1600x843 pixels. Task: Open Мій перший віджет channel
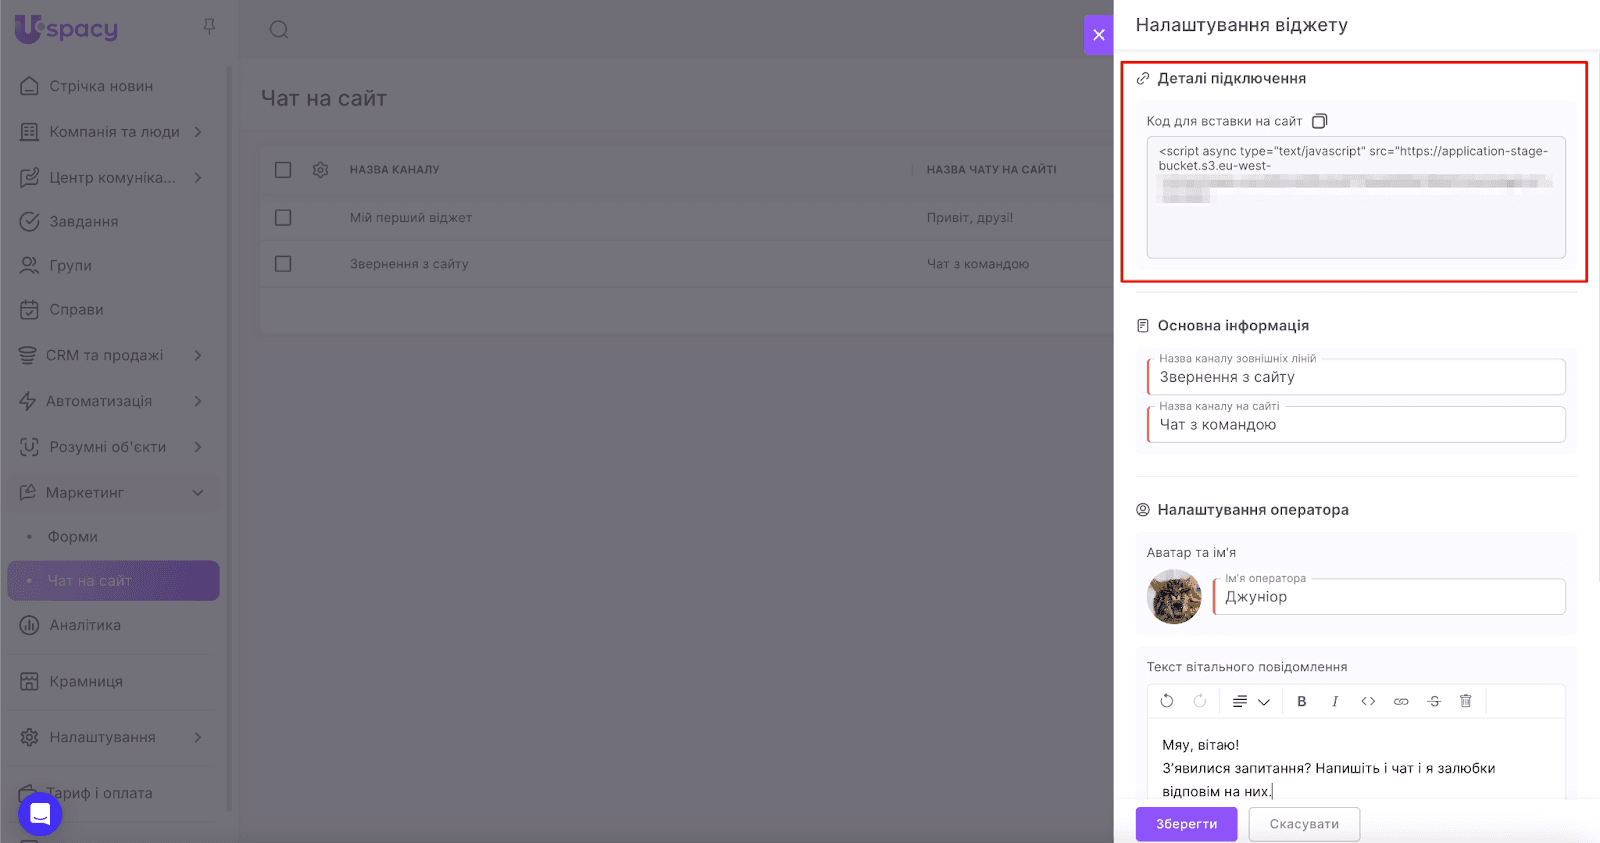(x=411, y=218)
